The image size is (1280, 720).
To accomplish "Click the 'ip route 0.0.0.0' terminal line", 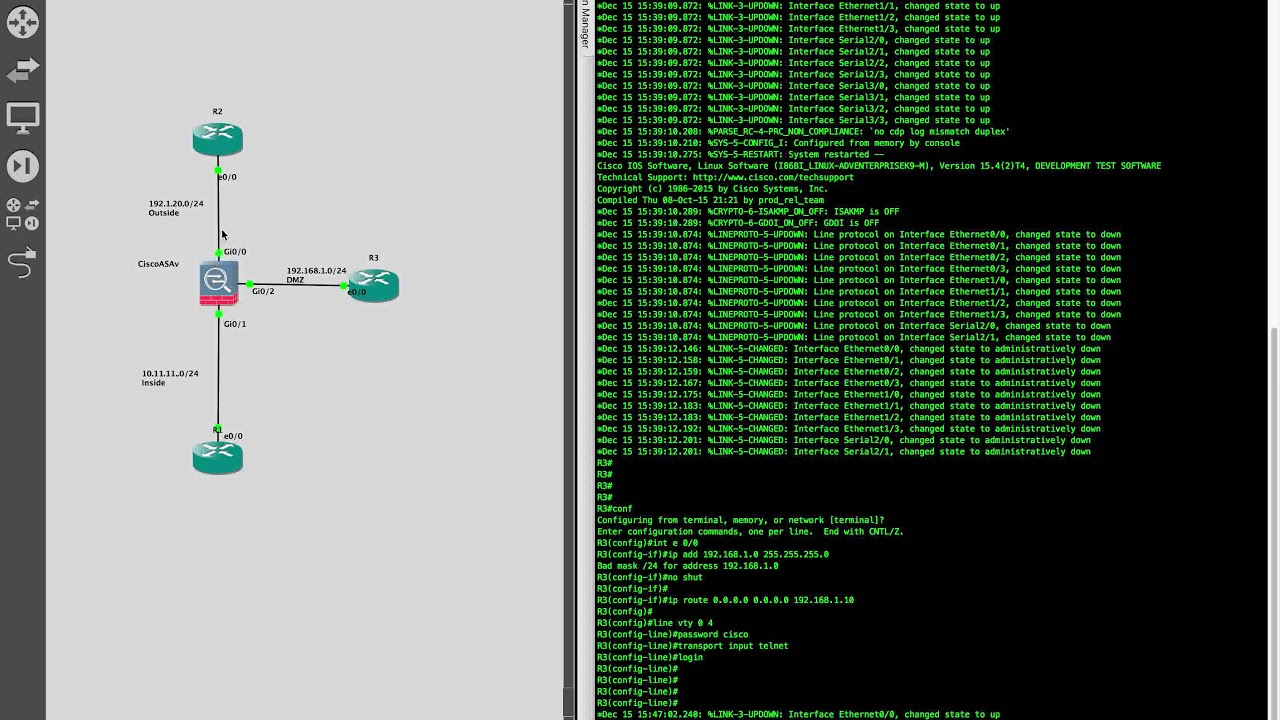I will point(725,600).
